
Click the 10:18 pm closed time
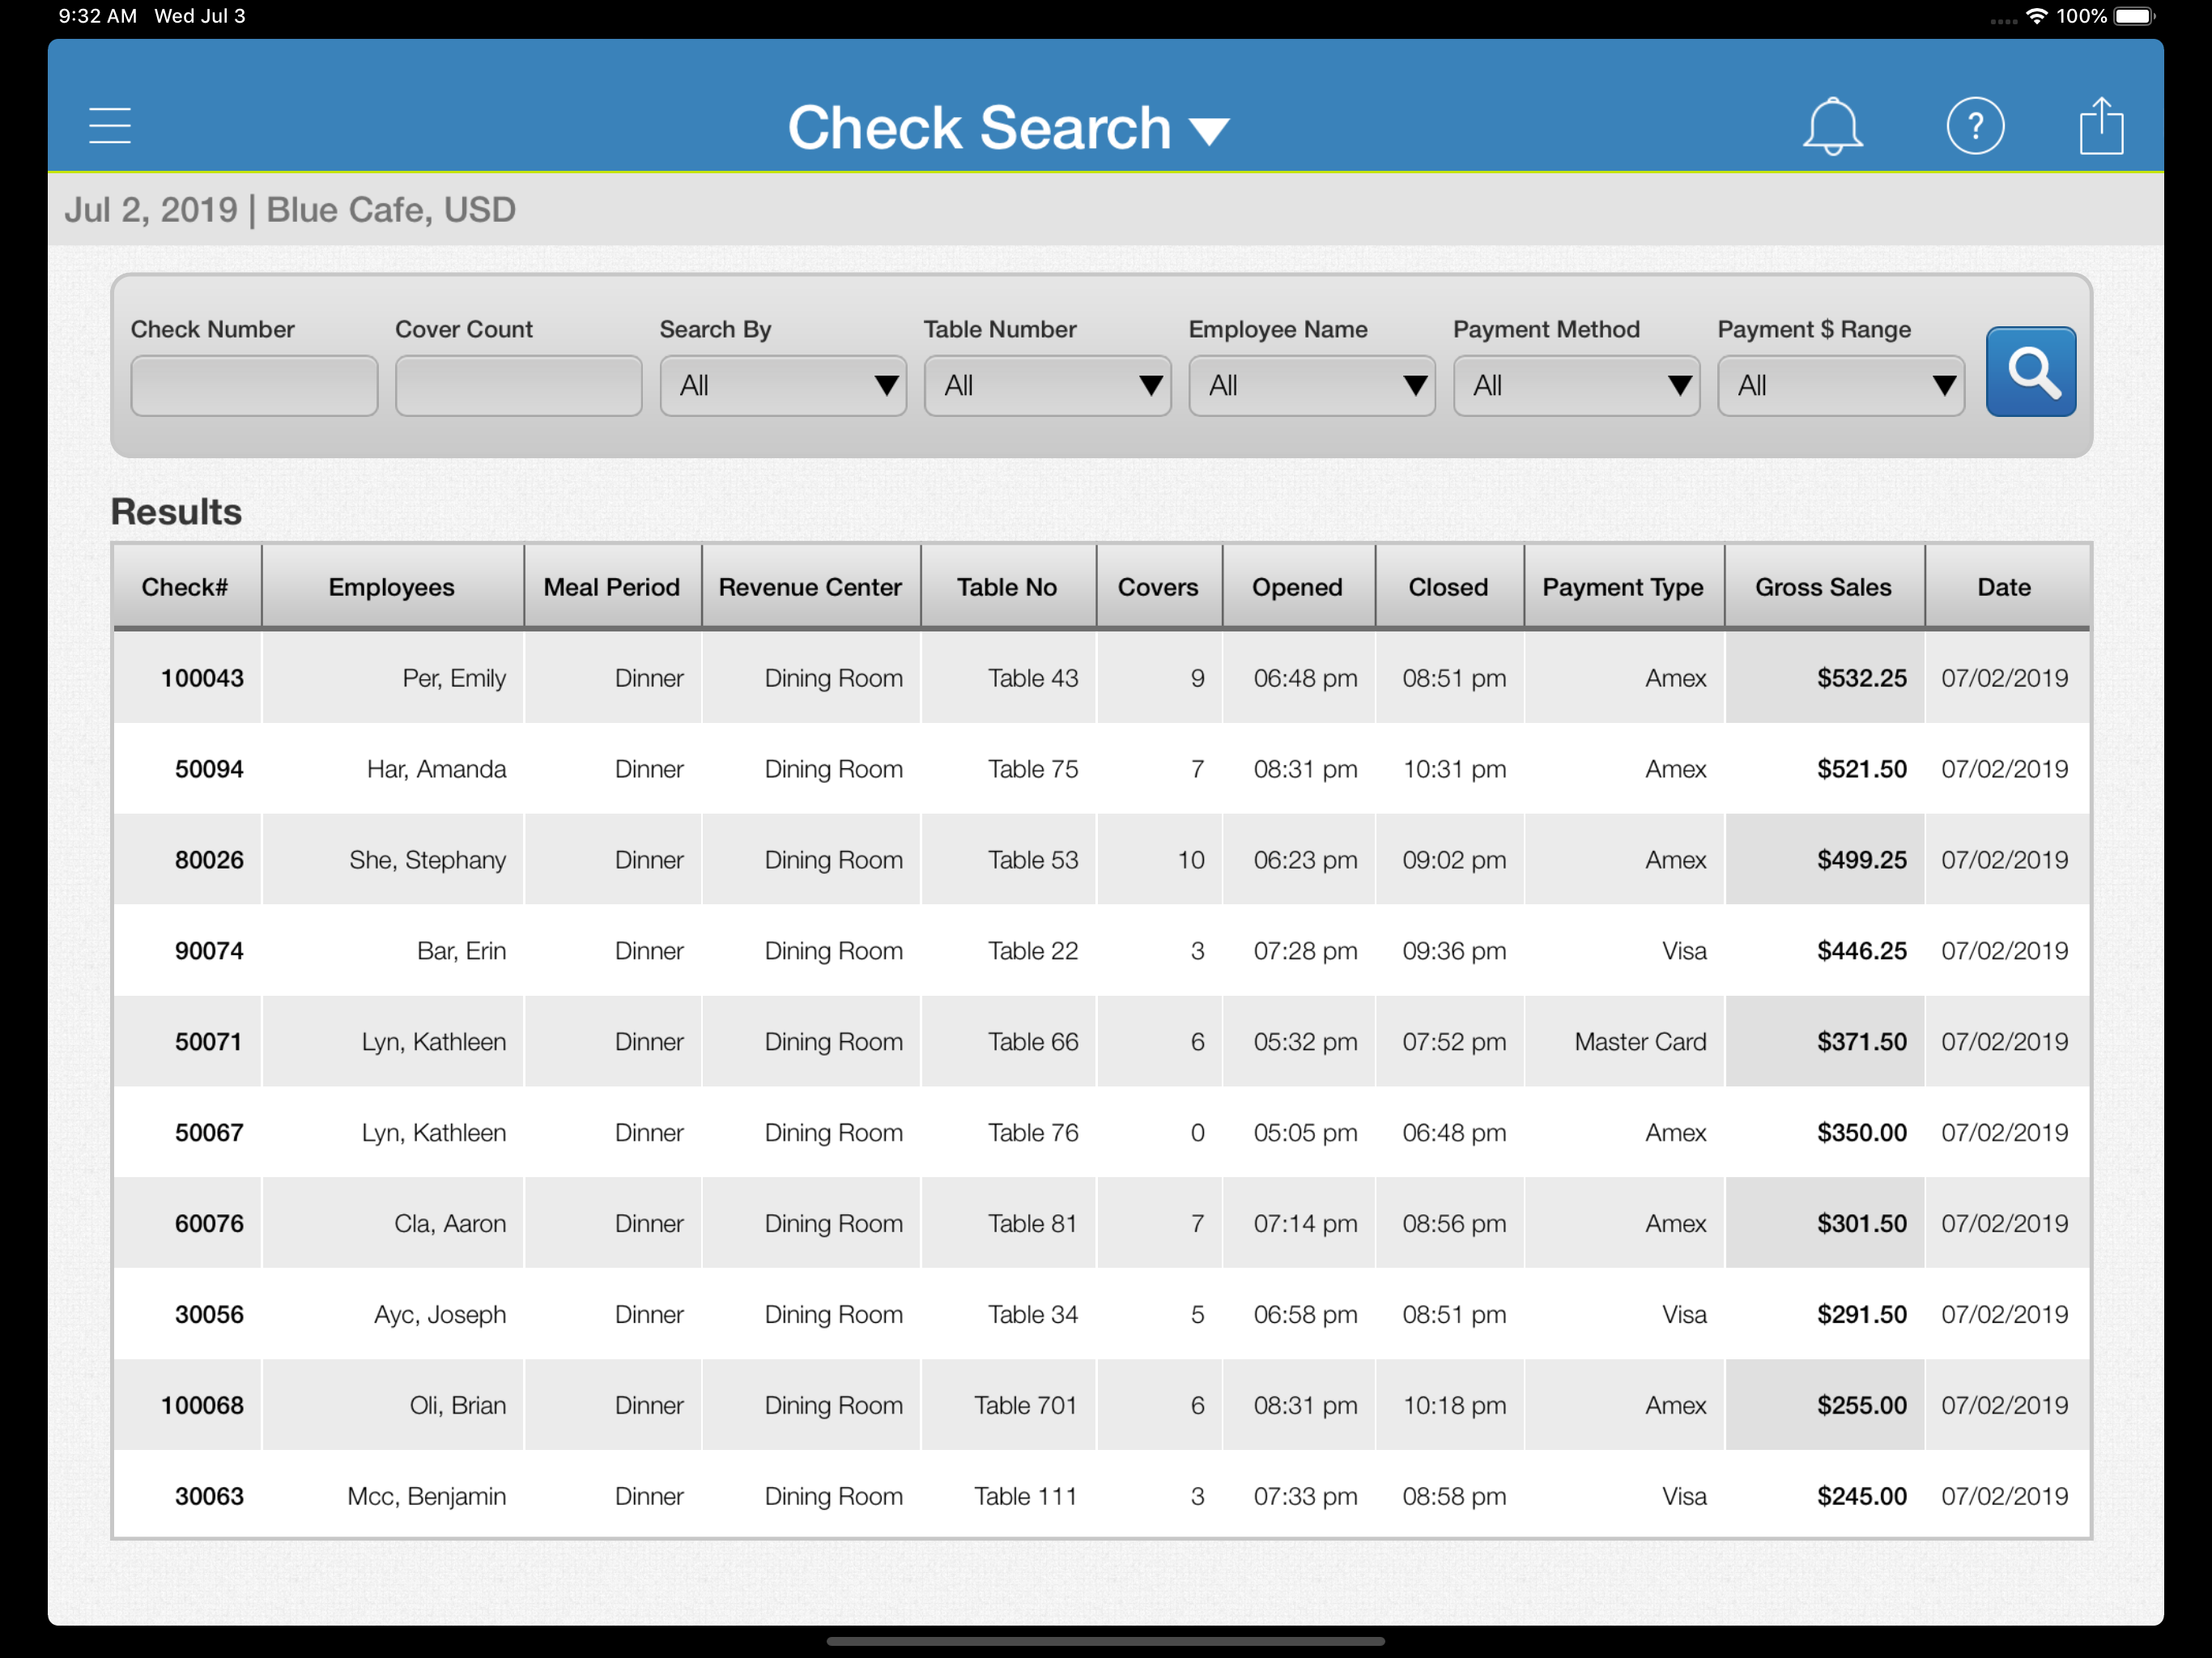[x=1454, y=1406]
